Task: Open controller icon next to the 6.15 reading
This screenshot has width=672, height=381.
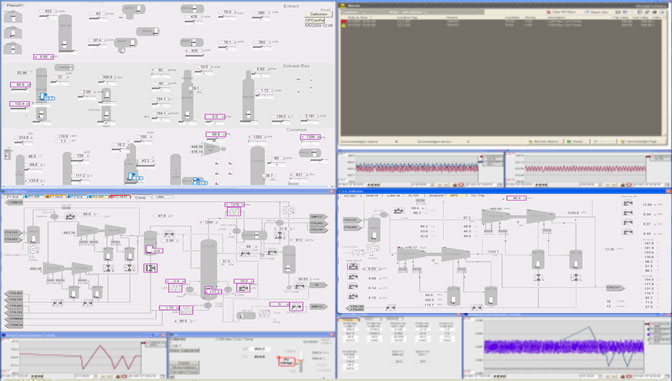Action: point(353,297)
